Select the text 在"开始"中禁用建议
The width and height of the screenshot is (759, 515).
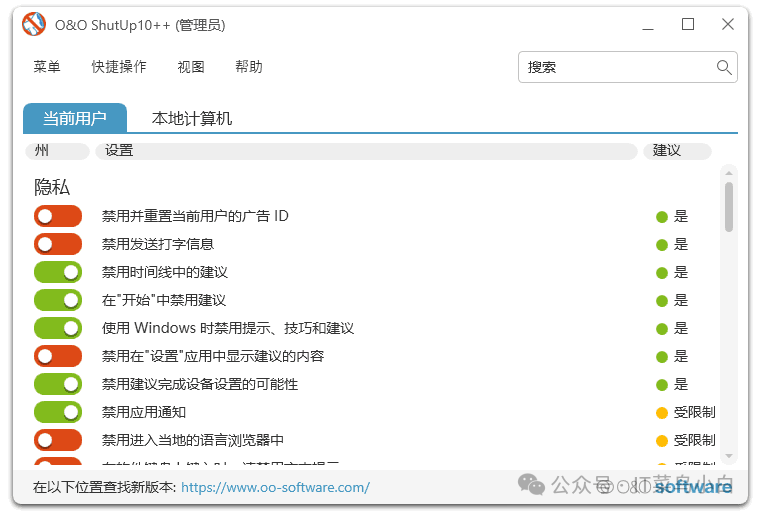[x=164, y=300]
